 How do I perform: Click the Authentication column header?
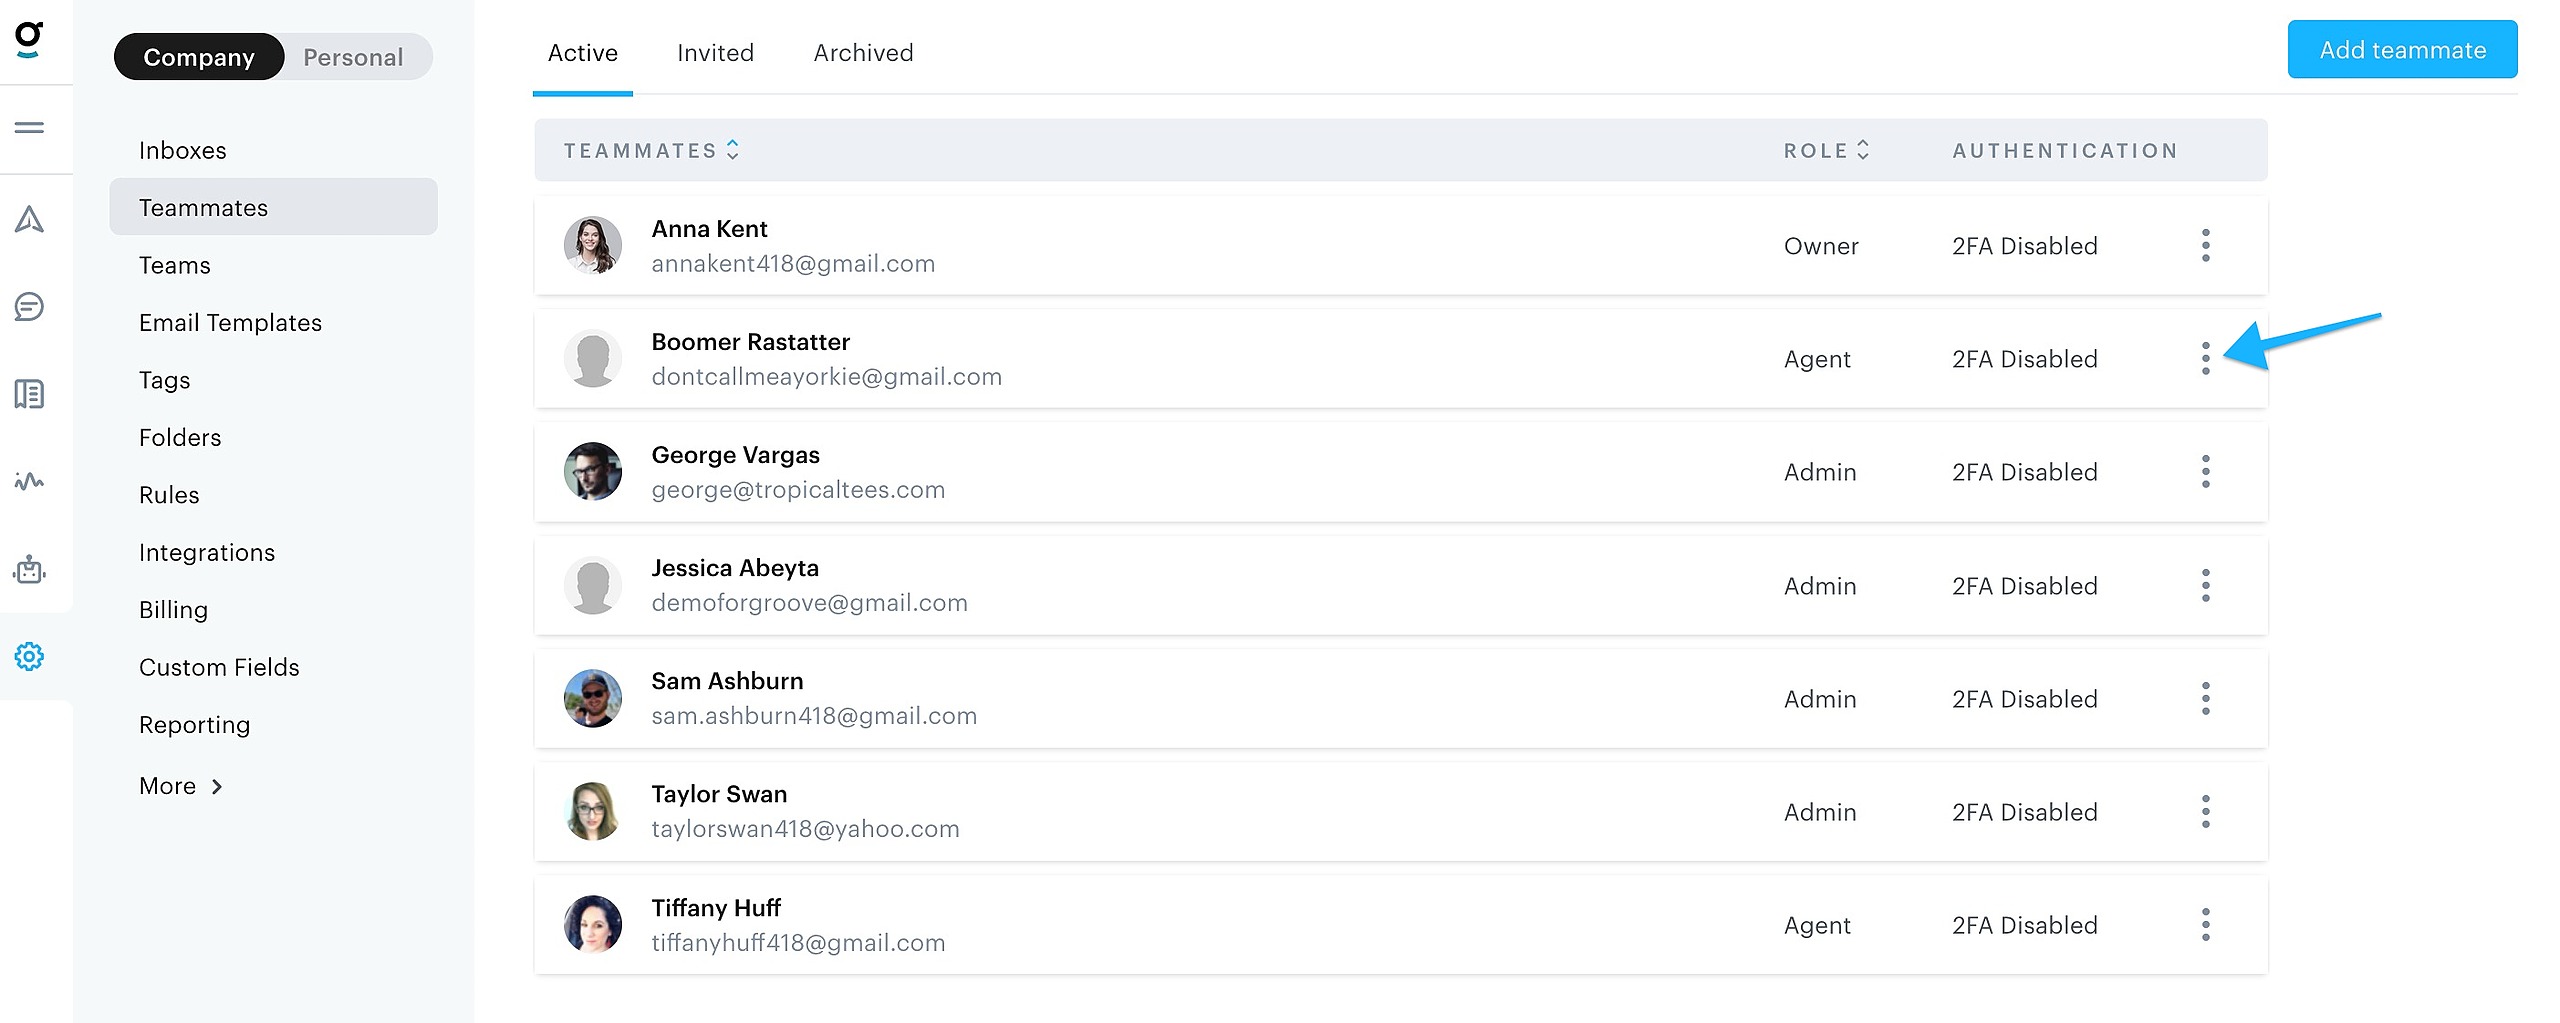[2065, 150]
